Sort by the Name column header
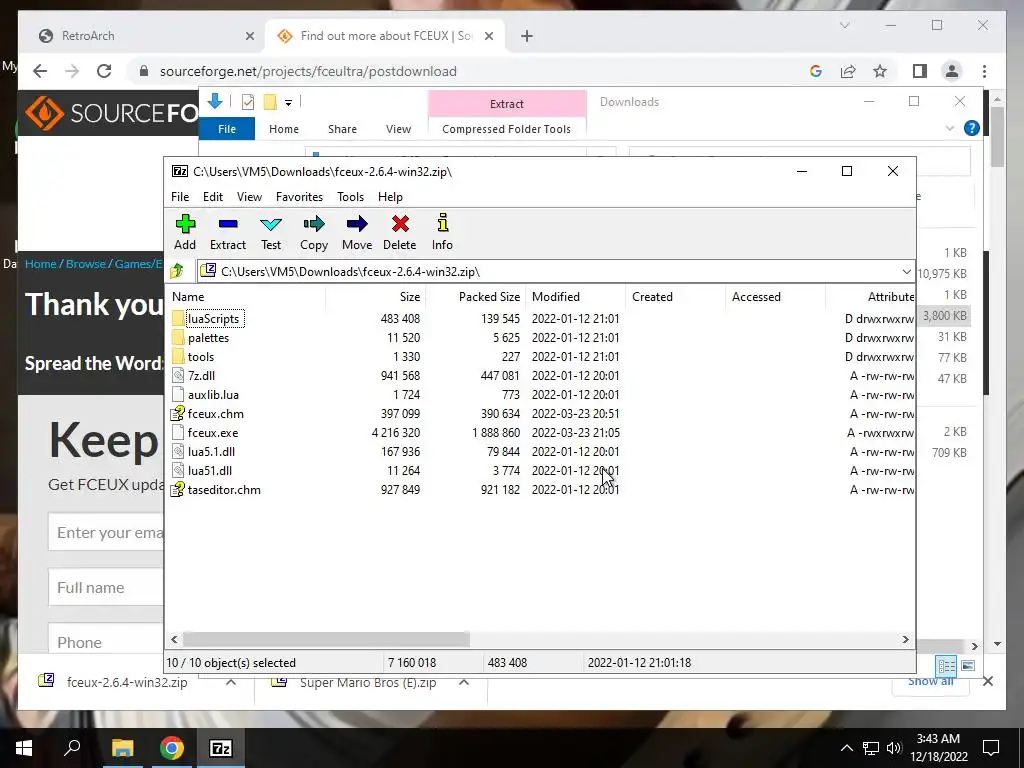Viewport: 1024px width, 768px height. coord(246,296)
